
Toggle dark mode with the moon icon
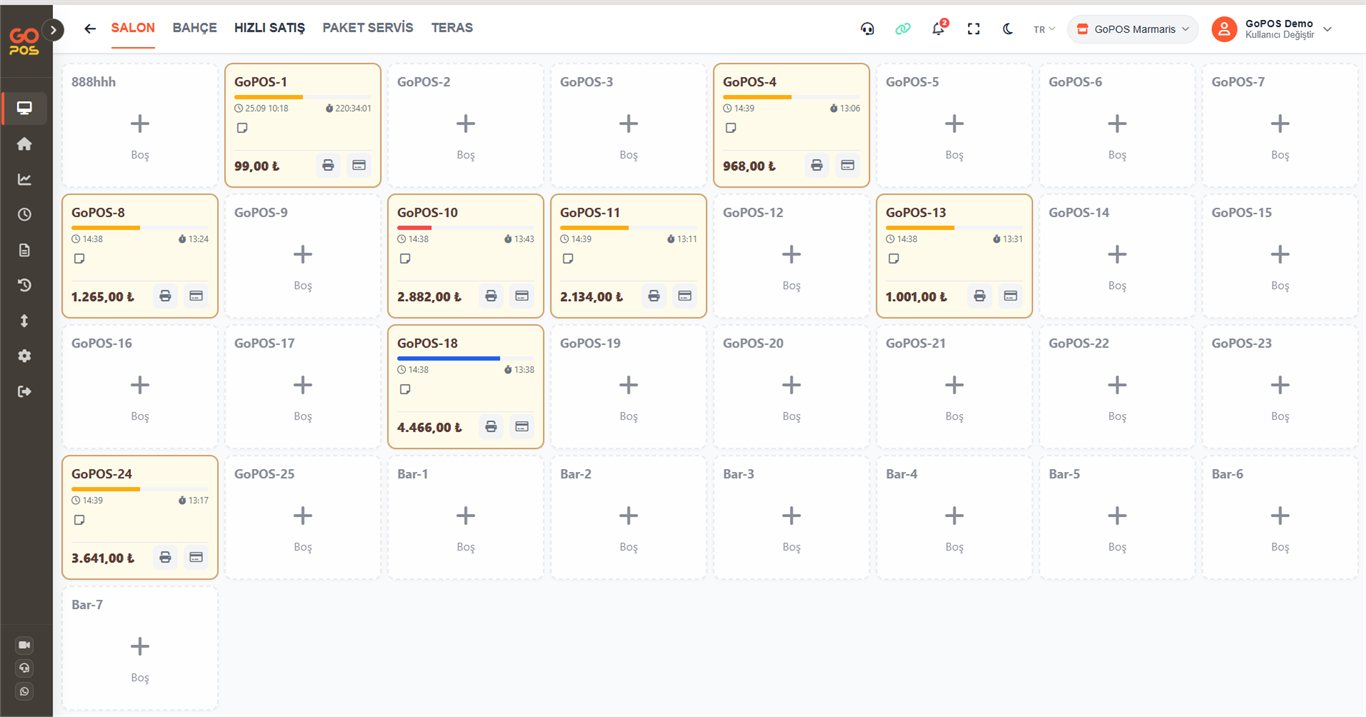pos(1008,29)
